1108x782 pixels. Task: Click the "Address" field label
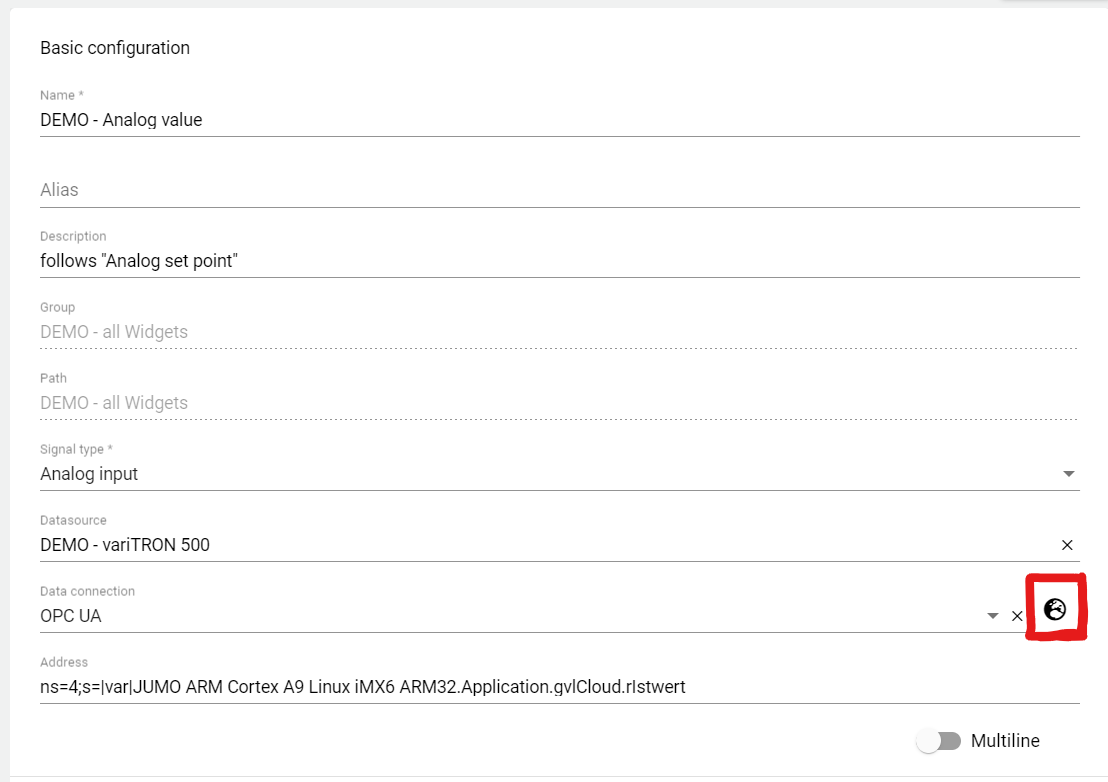point(64,662)
